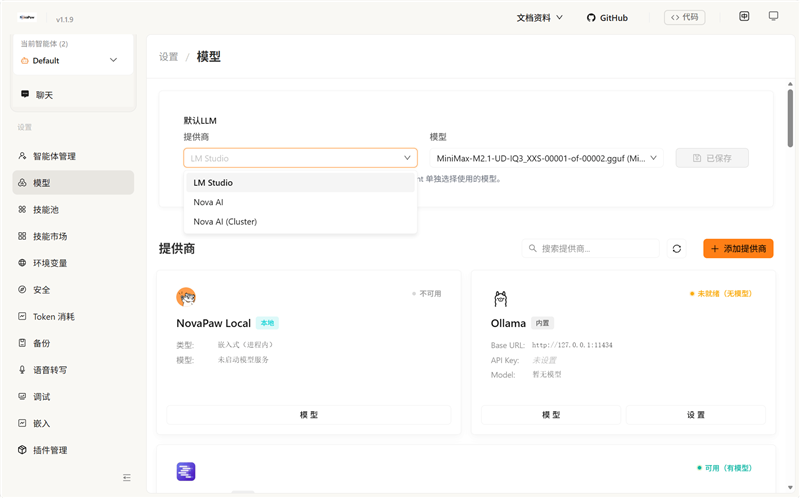Click the debug icon beside 调试
This screenshot has width=800, height=498.
tap(22, 396)
